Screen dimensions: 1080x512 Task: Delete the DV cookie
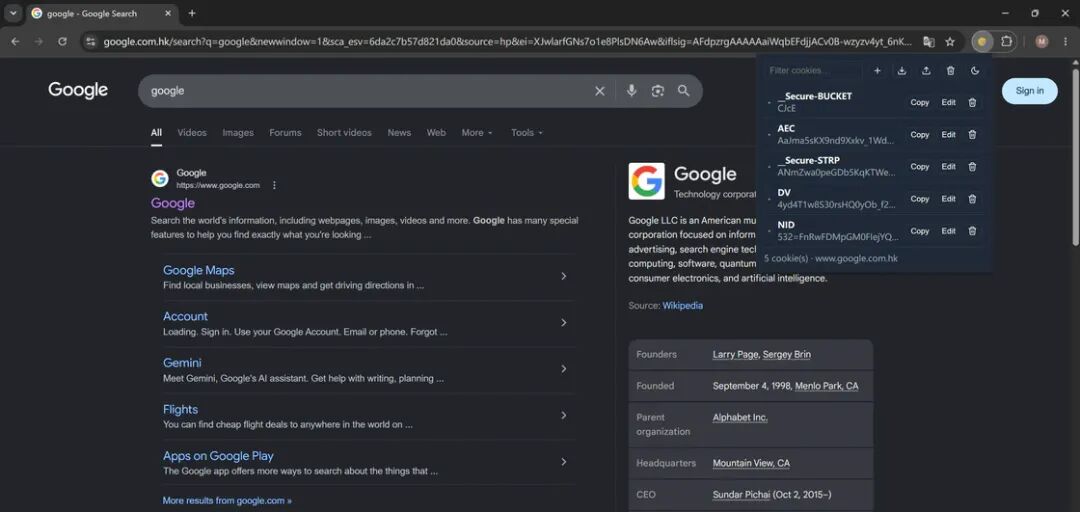pyautogui.click(x=972, y=199)
